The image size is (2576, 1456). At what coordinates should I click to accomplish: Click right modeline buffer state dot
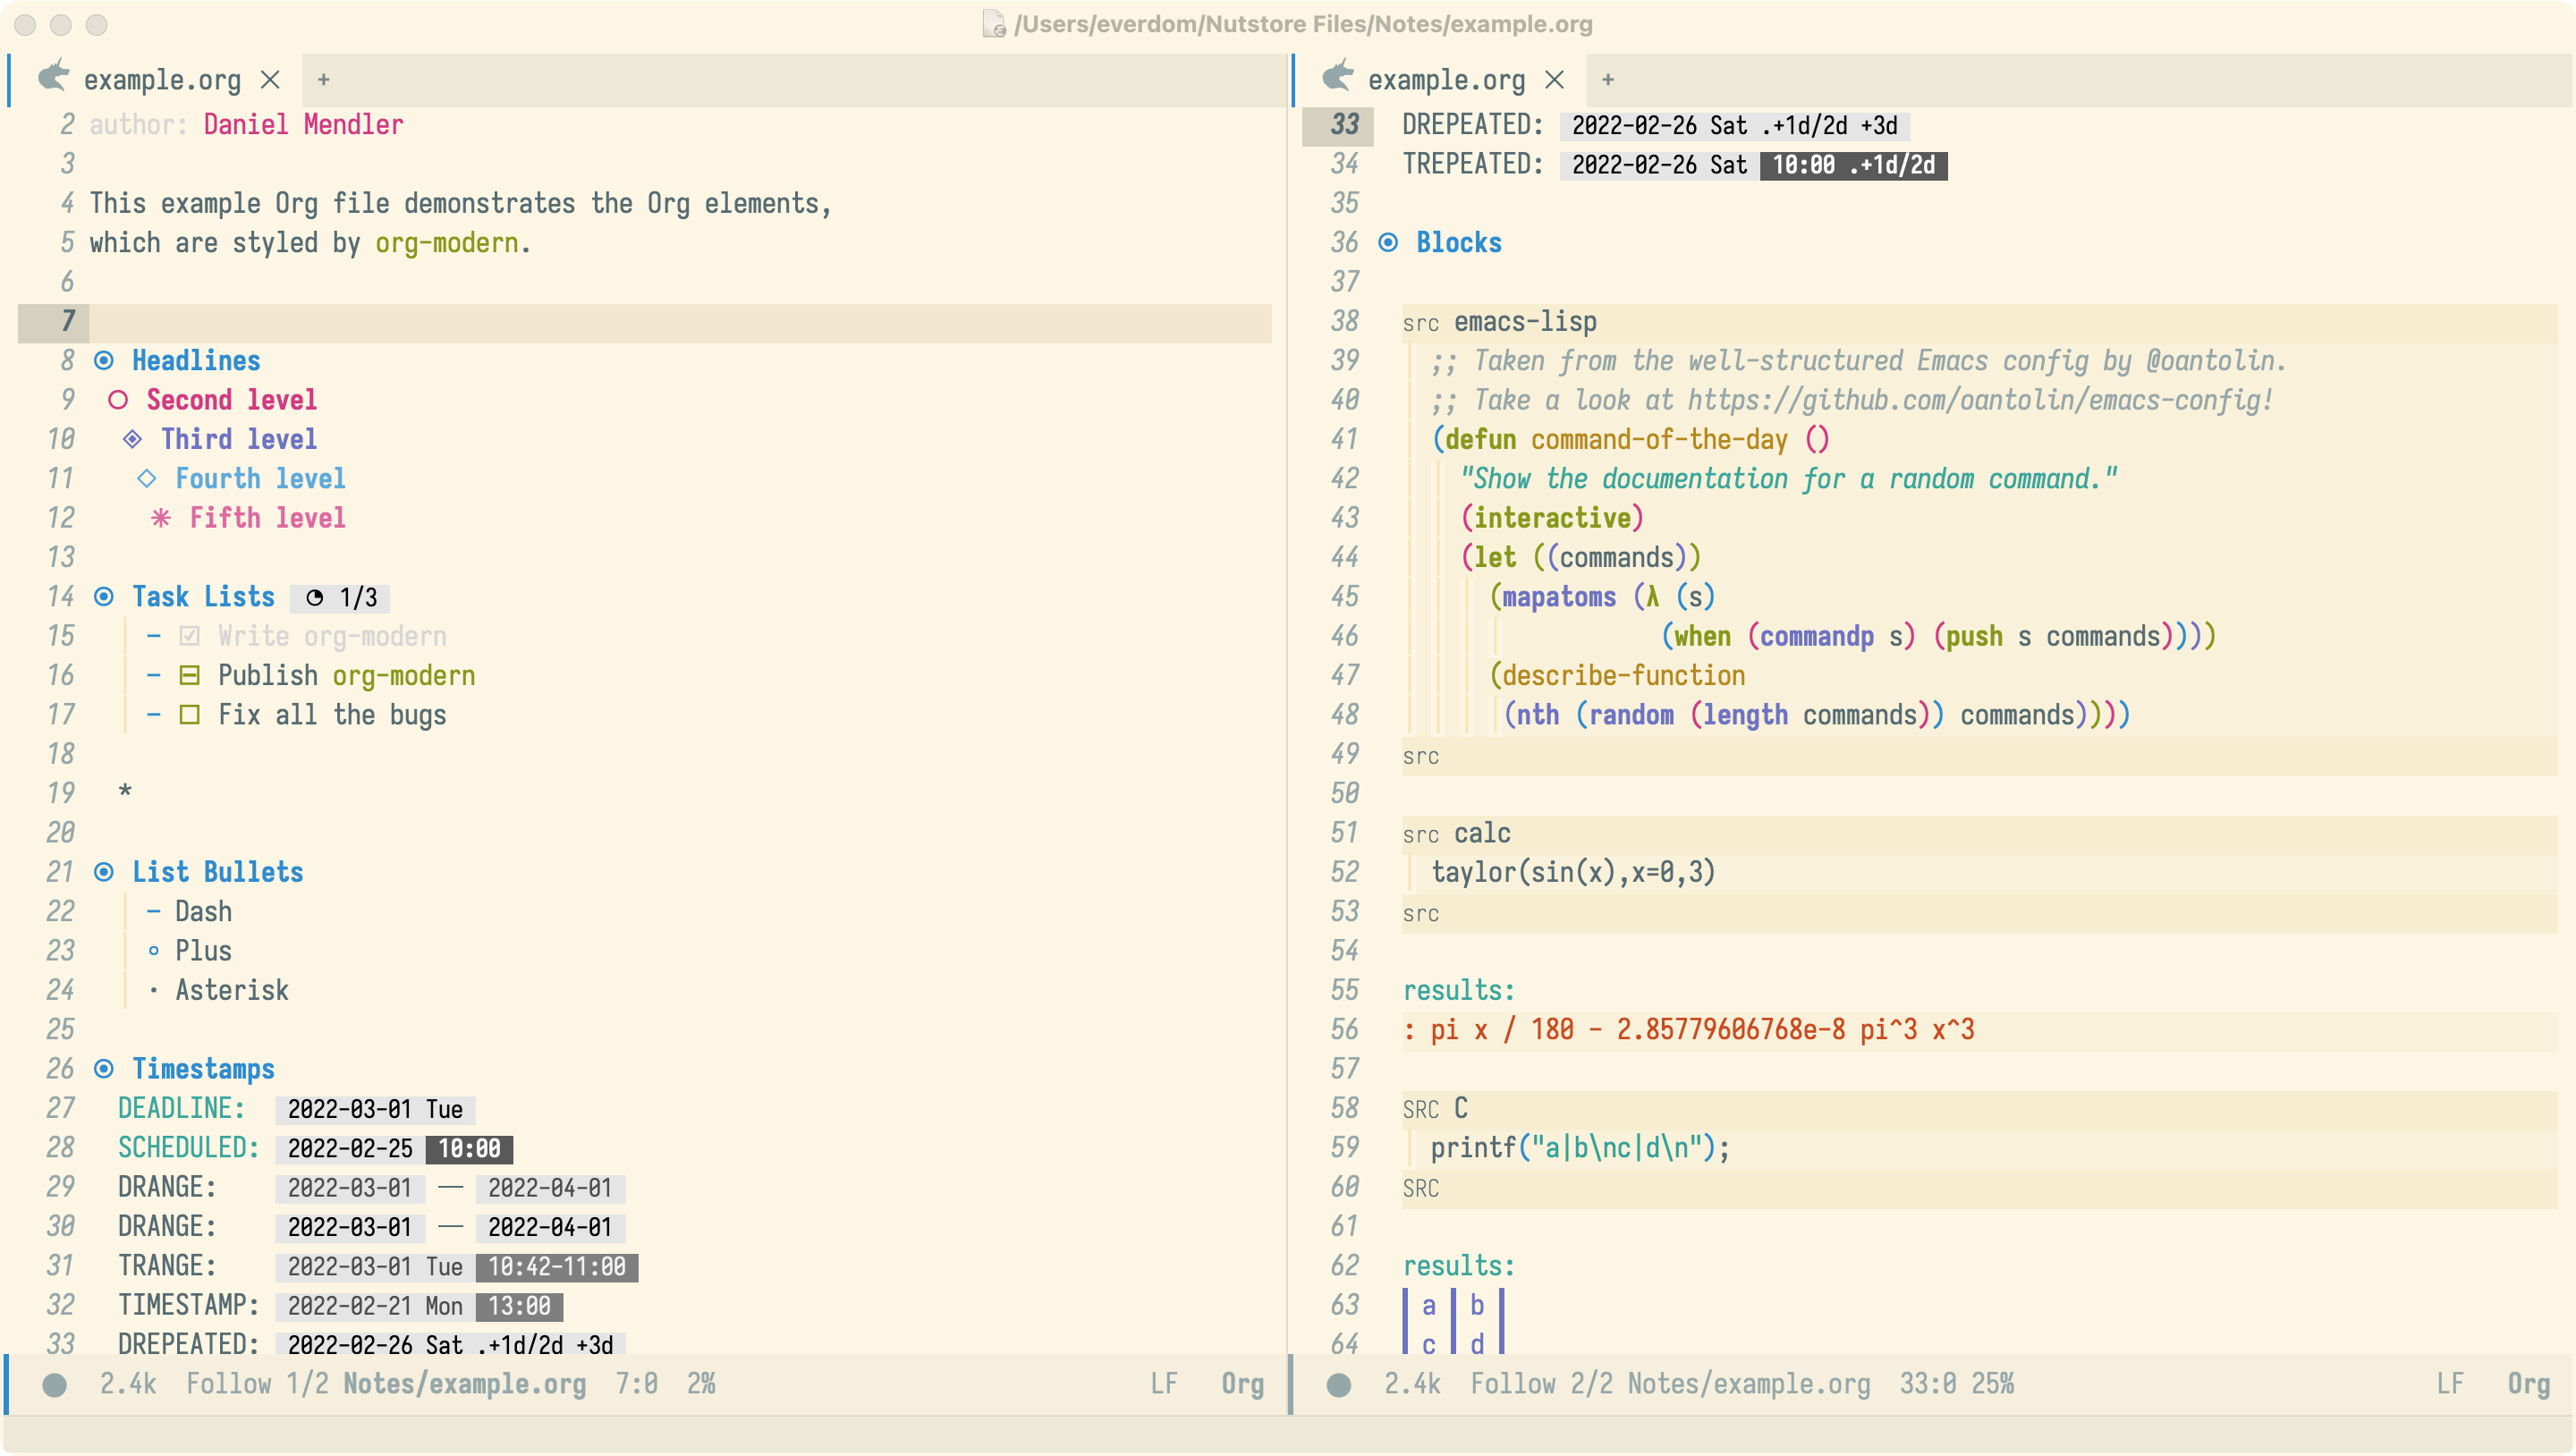1339,1384
